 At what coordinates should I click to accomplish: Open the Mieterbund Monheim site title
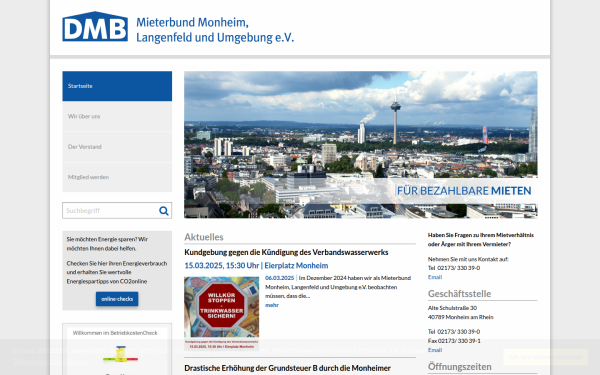coord(215,30)
